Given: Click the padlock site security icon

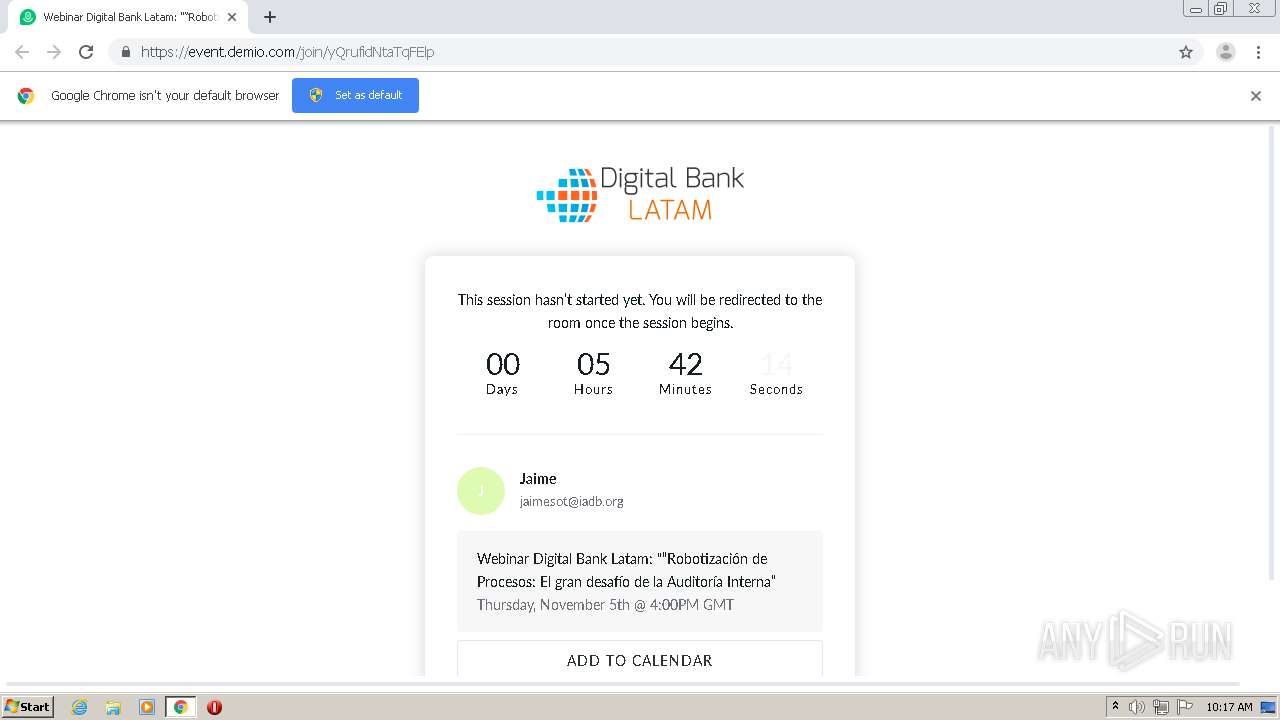Looking at the screenshot, I should (125, 52).
